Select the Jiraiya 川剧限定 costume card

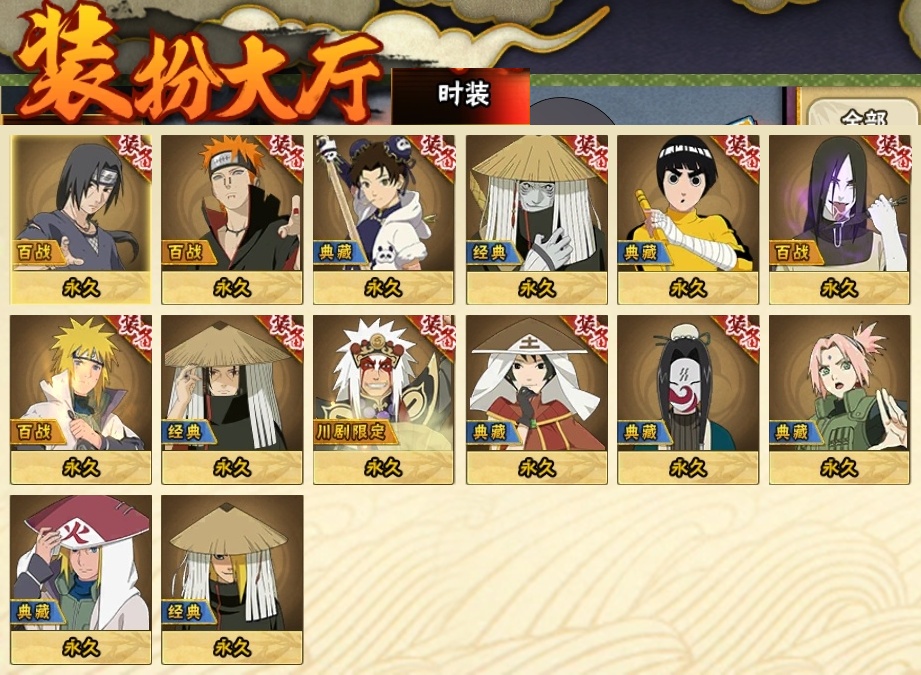384,399
